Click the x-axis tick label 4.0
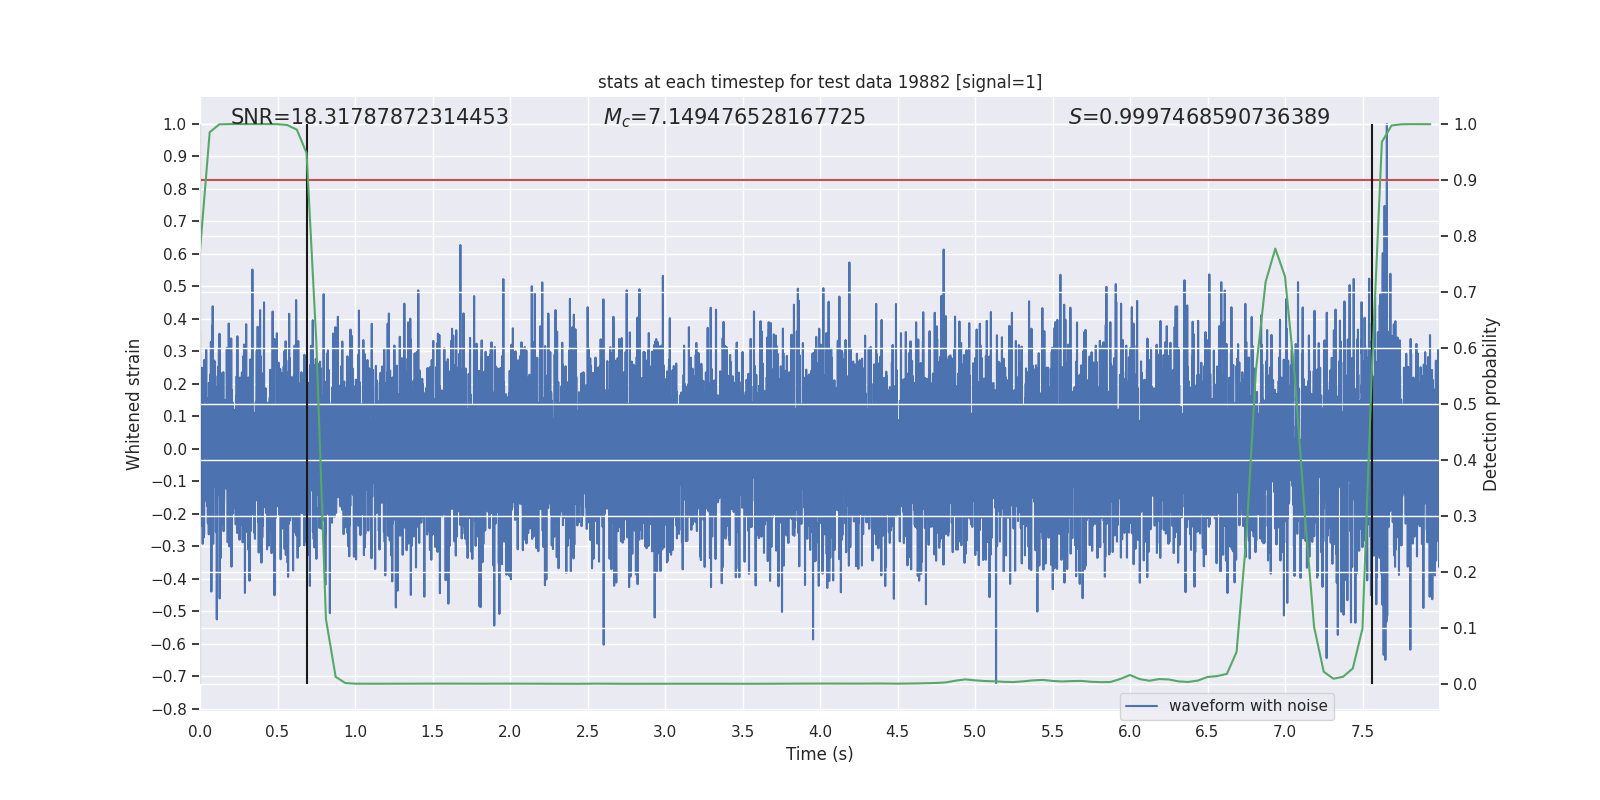Screen dimensions: 1600x800 tap(820, 731)
